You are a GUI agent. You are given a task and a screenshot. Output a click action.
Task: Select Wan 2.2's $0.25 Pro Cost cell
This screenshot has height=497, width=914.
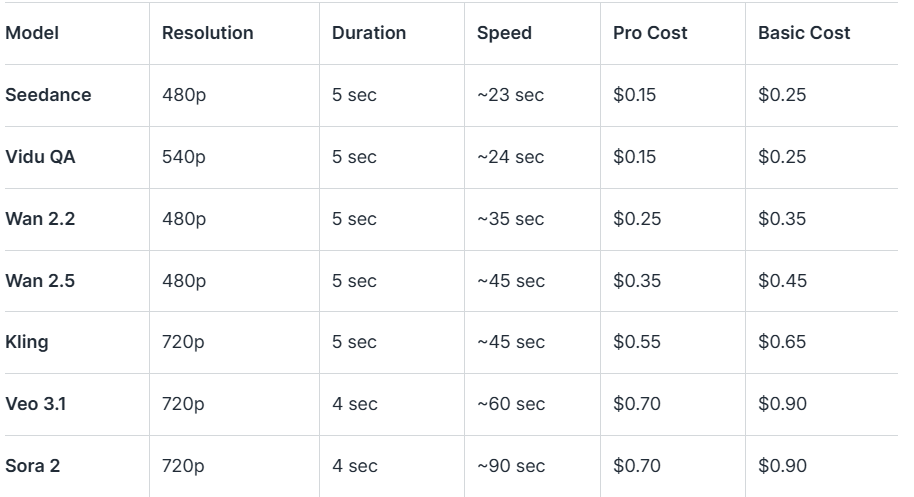tap(637, 219)
